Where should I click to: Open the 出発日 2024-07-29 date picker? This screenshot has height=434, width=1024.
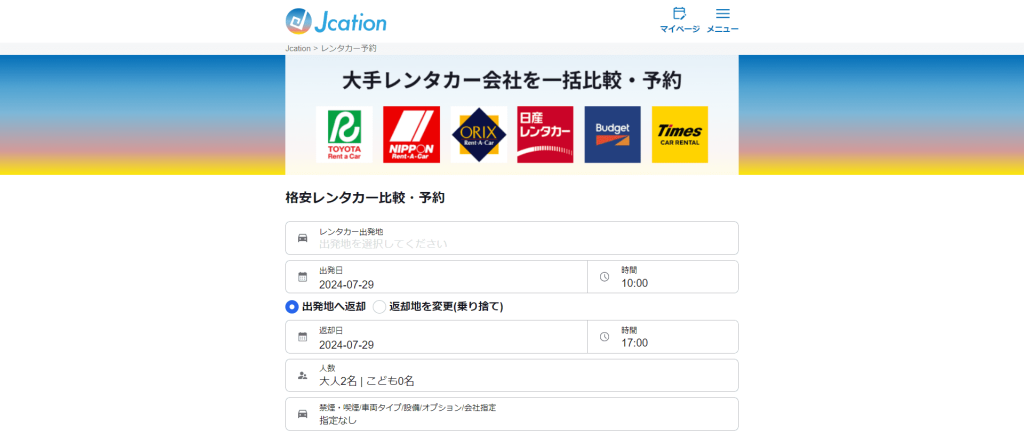(x=436, y=277)
